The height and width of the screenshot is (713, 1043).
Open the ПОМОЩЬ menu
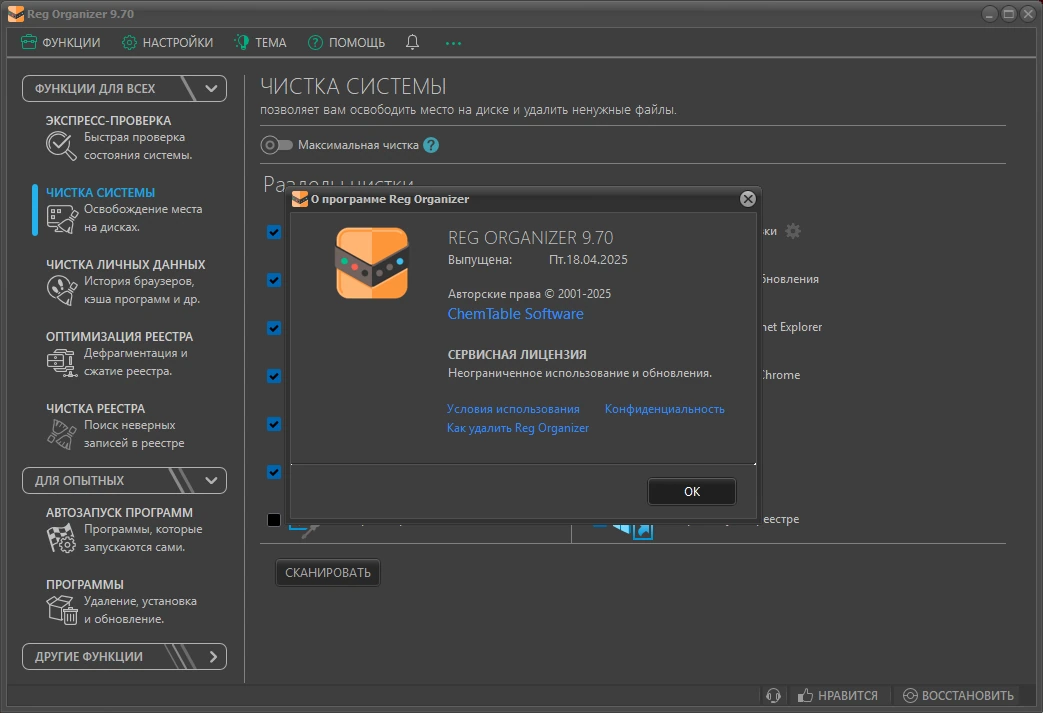pos(347,43)
